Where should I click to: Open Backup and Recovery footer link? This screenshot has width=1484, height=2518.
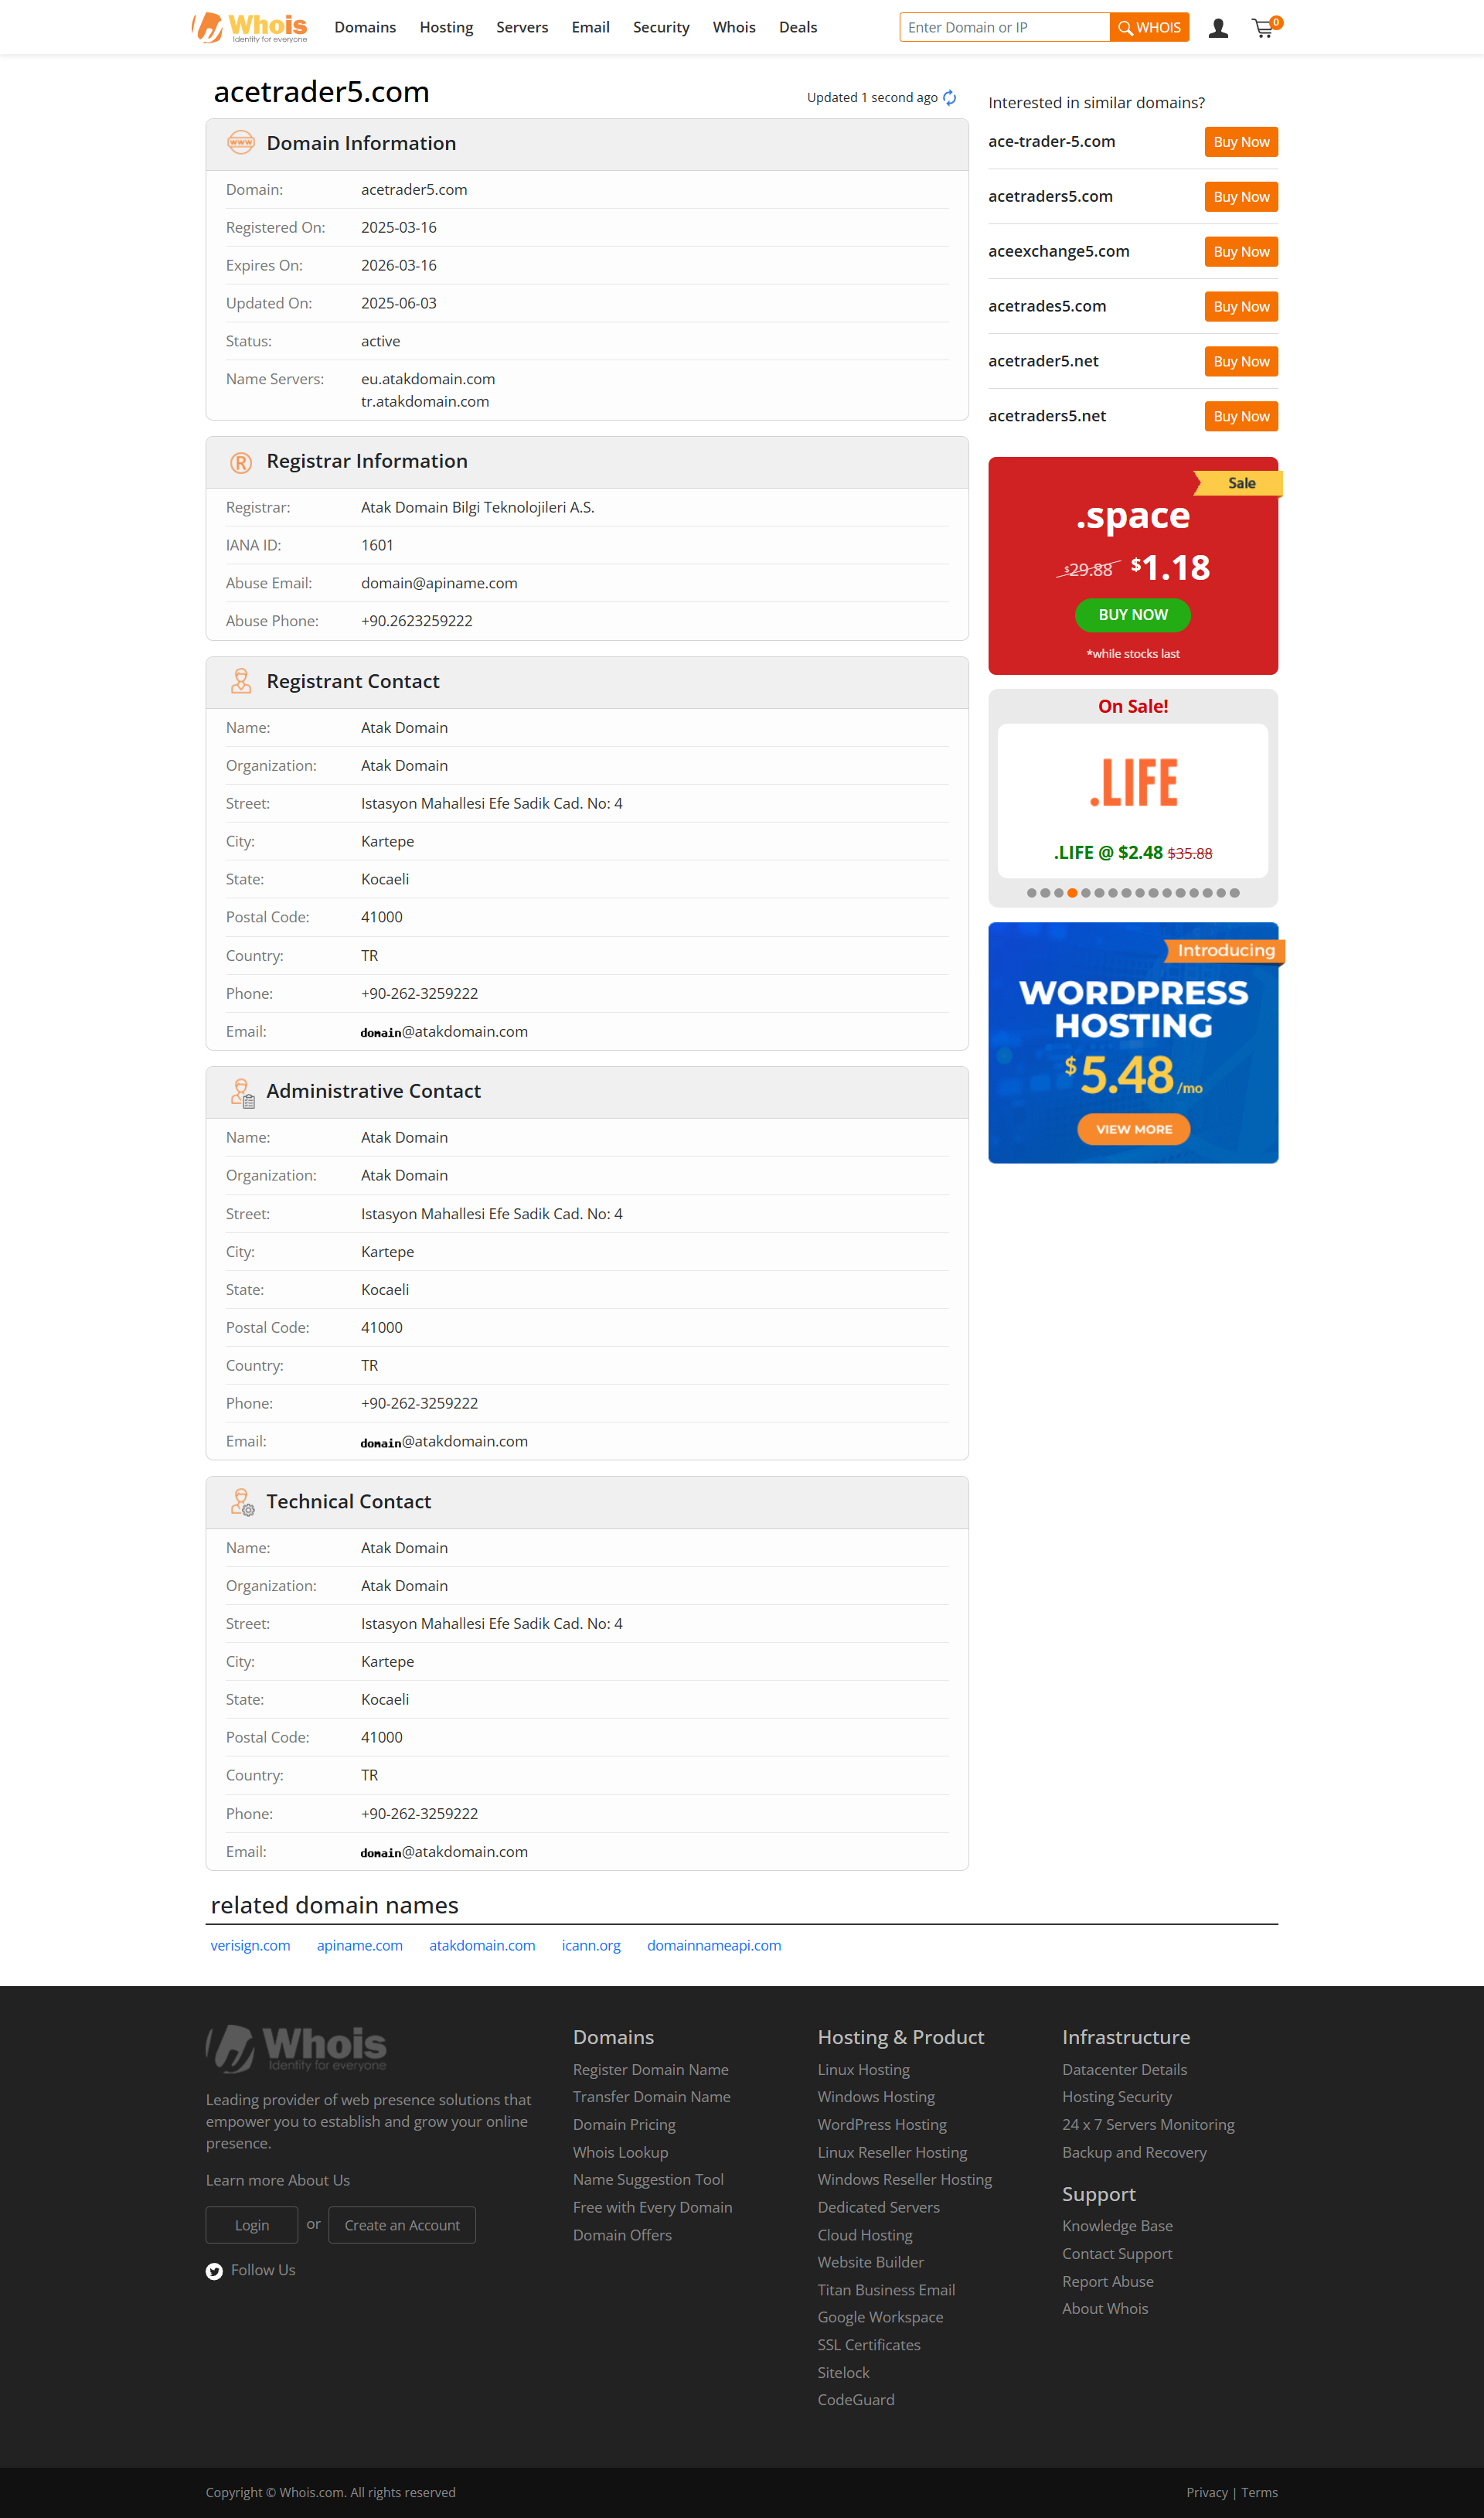[x=1134, y=2152]
